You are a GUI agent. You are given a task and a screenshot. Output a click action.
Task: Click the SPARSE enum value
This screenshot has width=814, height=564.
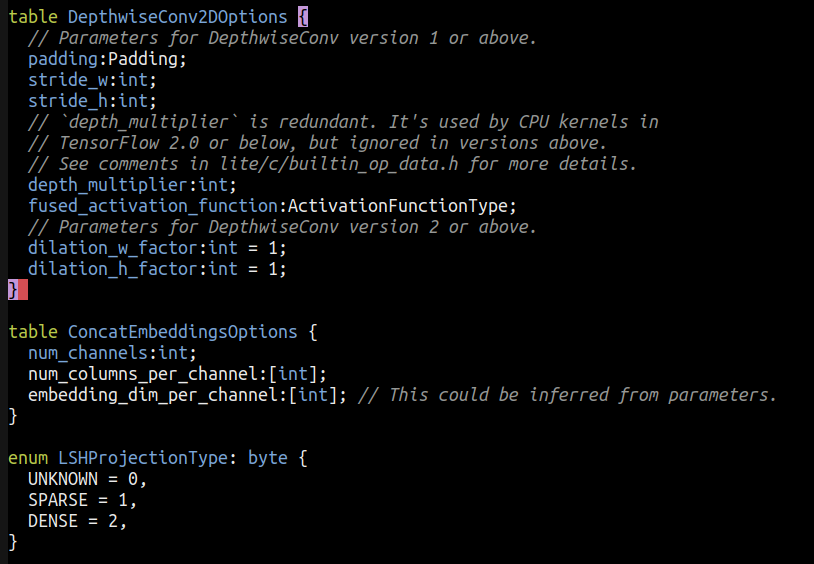(58, 500)
